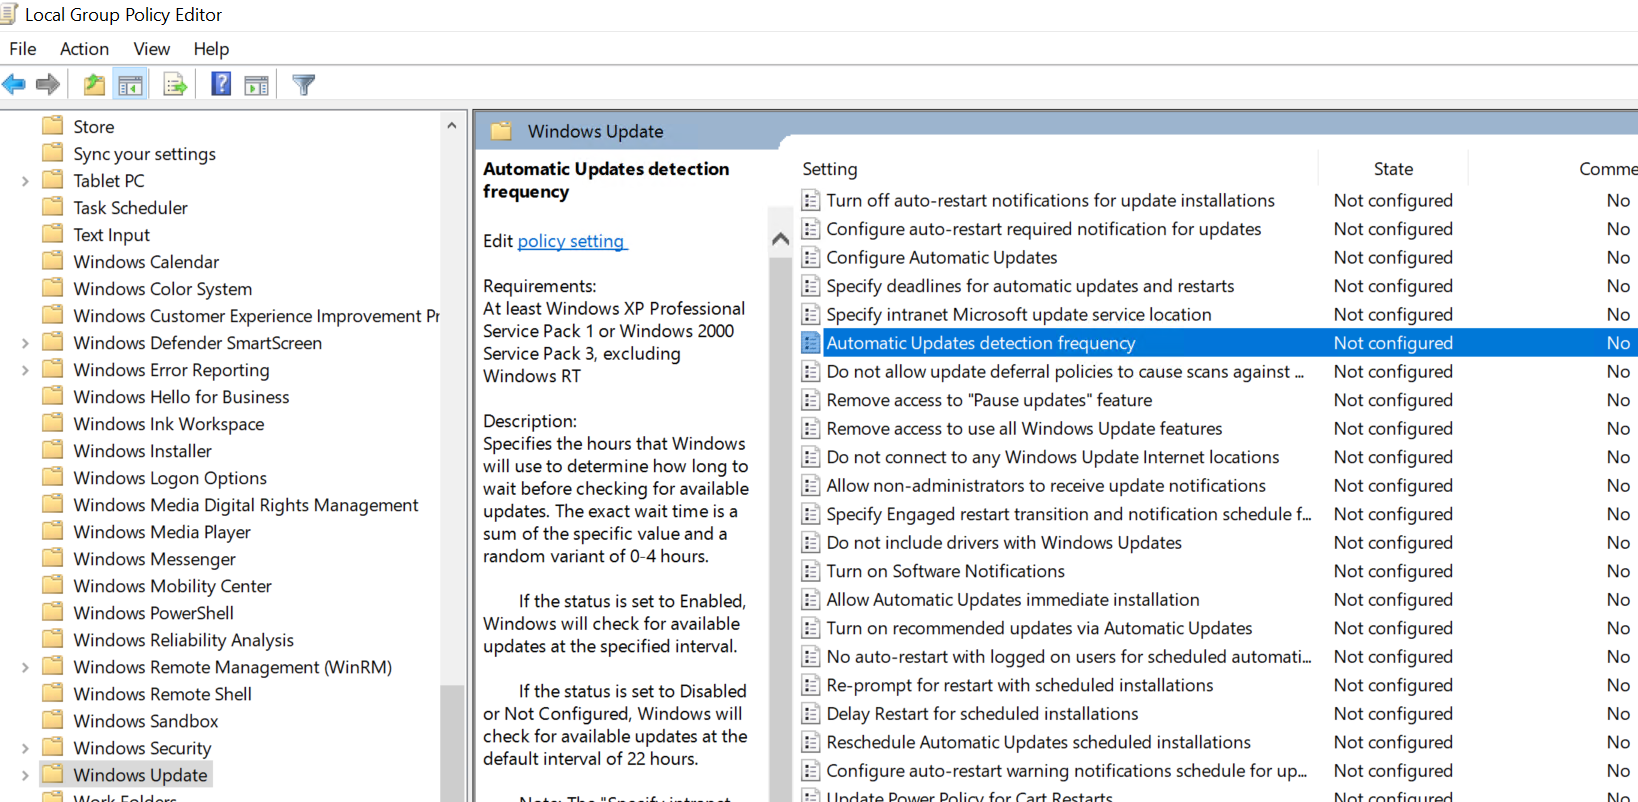Select Windows Color System in the tree
The width and height of the screenshot is (1638, 802).
point(162,289)
